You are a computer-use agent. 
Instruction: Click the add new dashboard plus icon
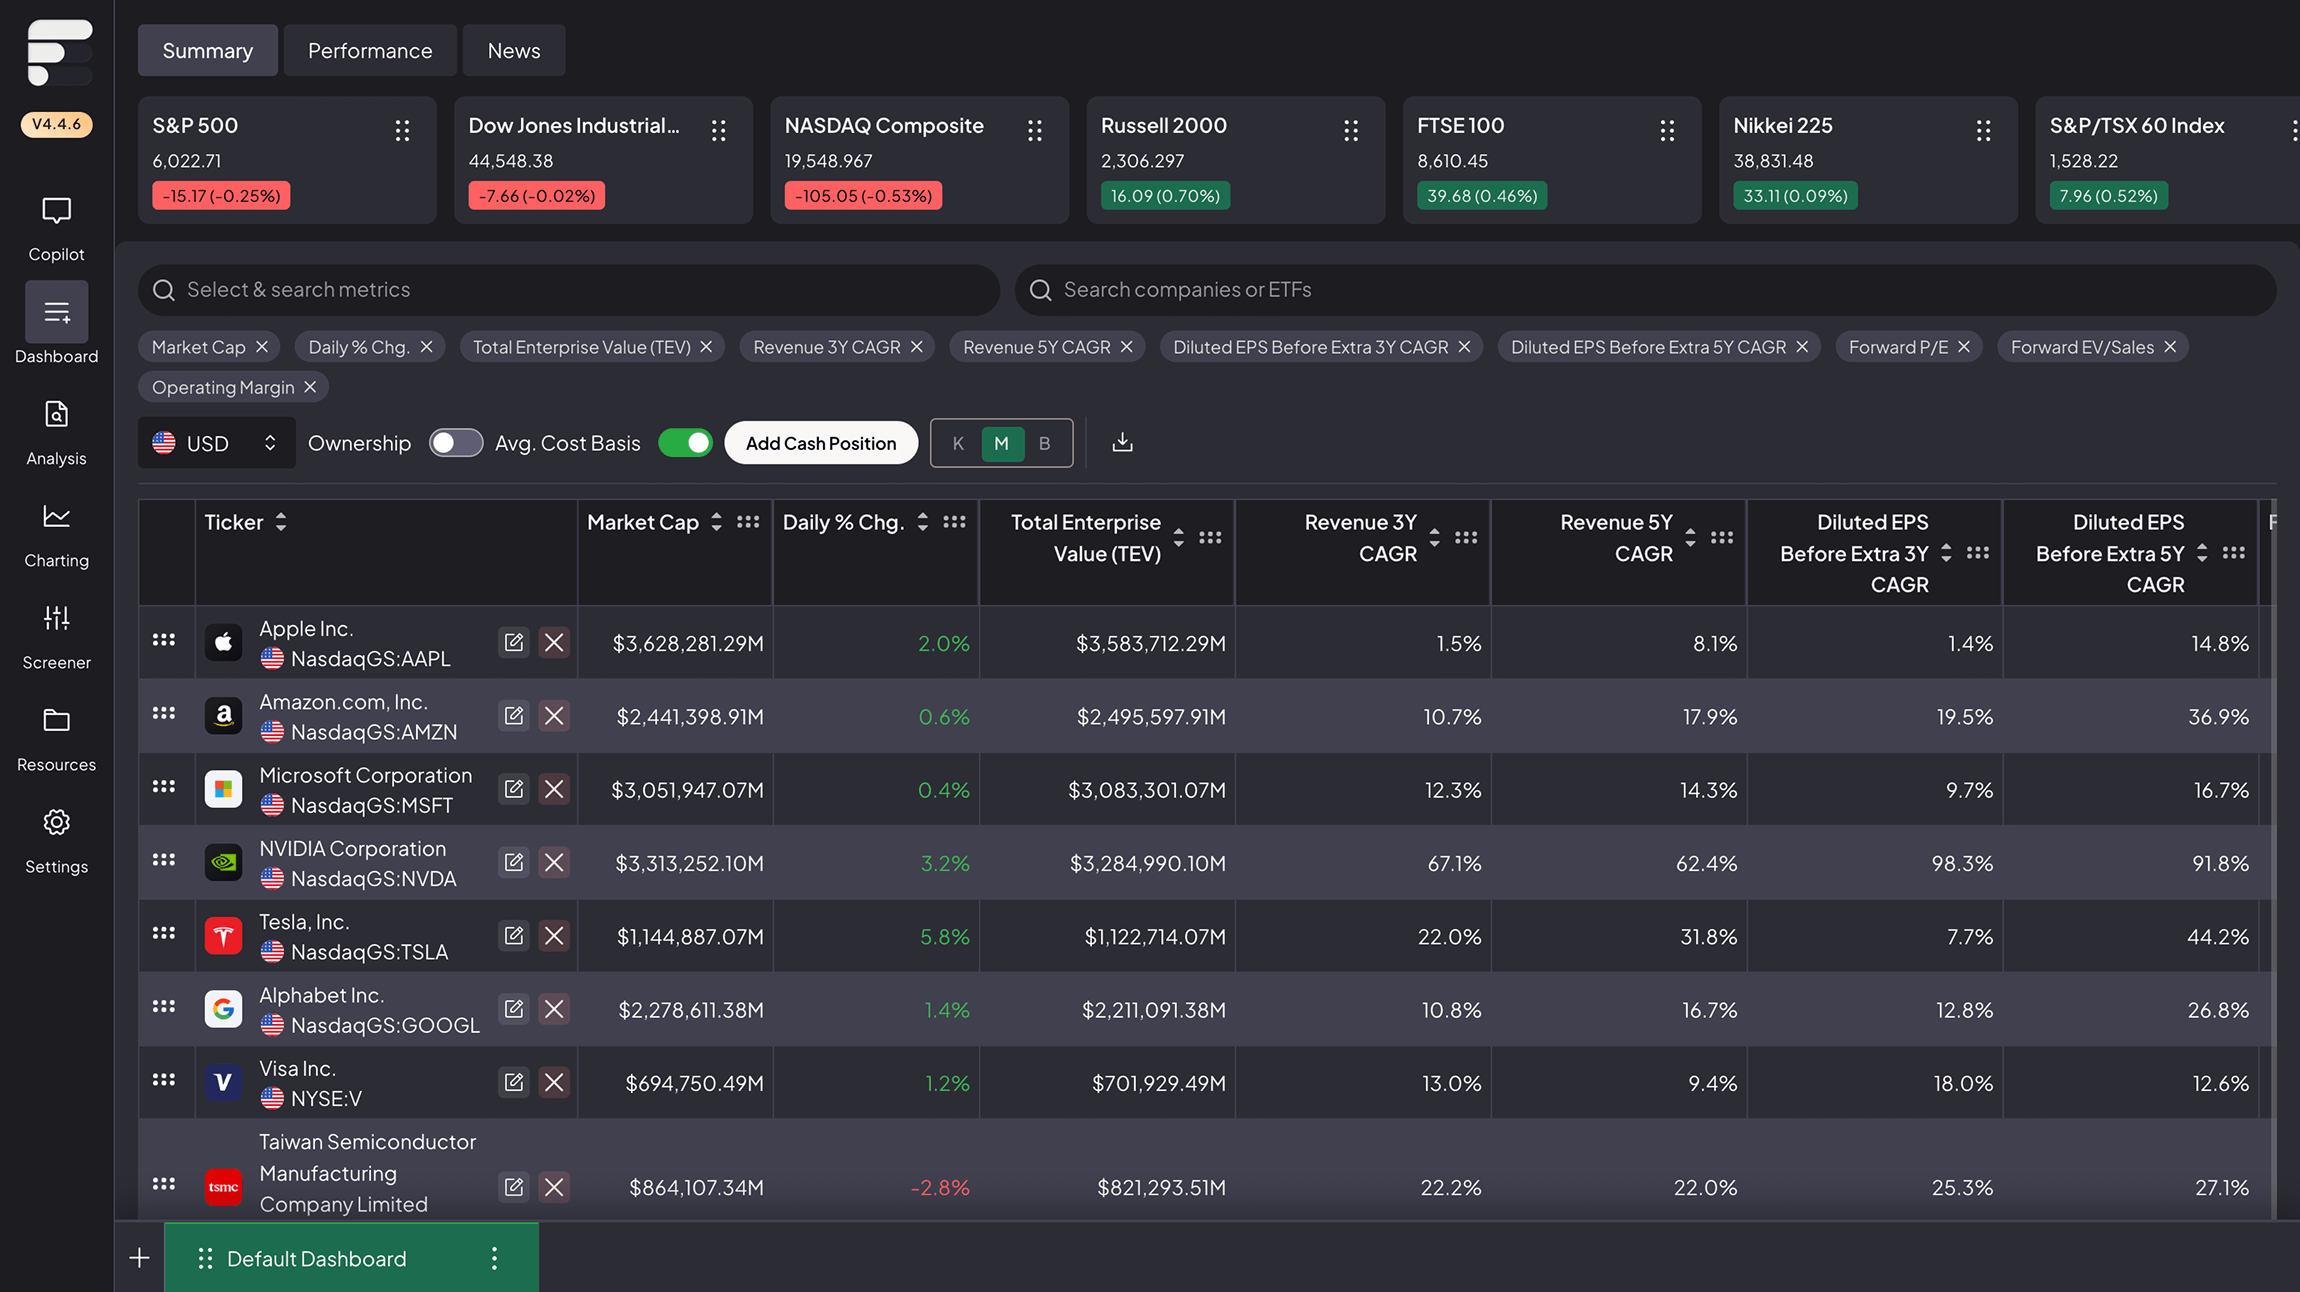pyautogui.click(x=139, y=1258)
